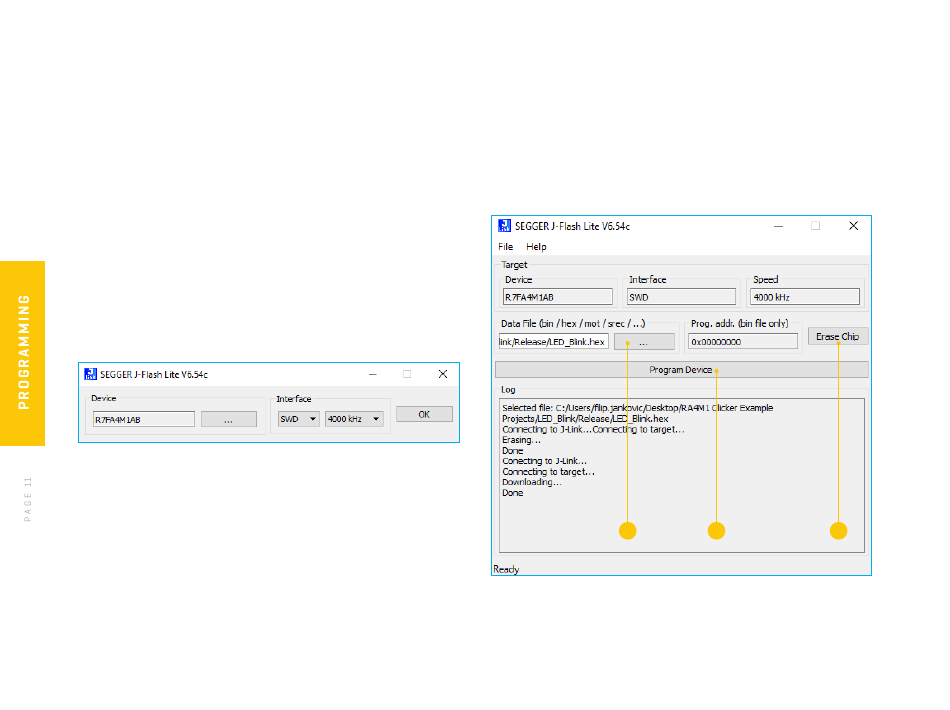Screen dimensions: 950x710
Task: Open the Help menu
Action: (536, 247)
